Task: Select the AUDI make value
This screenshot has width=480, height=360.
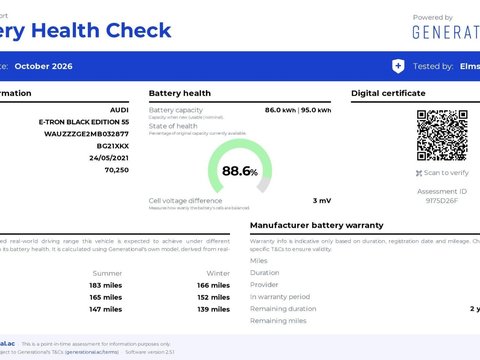Action: [119, 110]
